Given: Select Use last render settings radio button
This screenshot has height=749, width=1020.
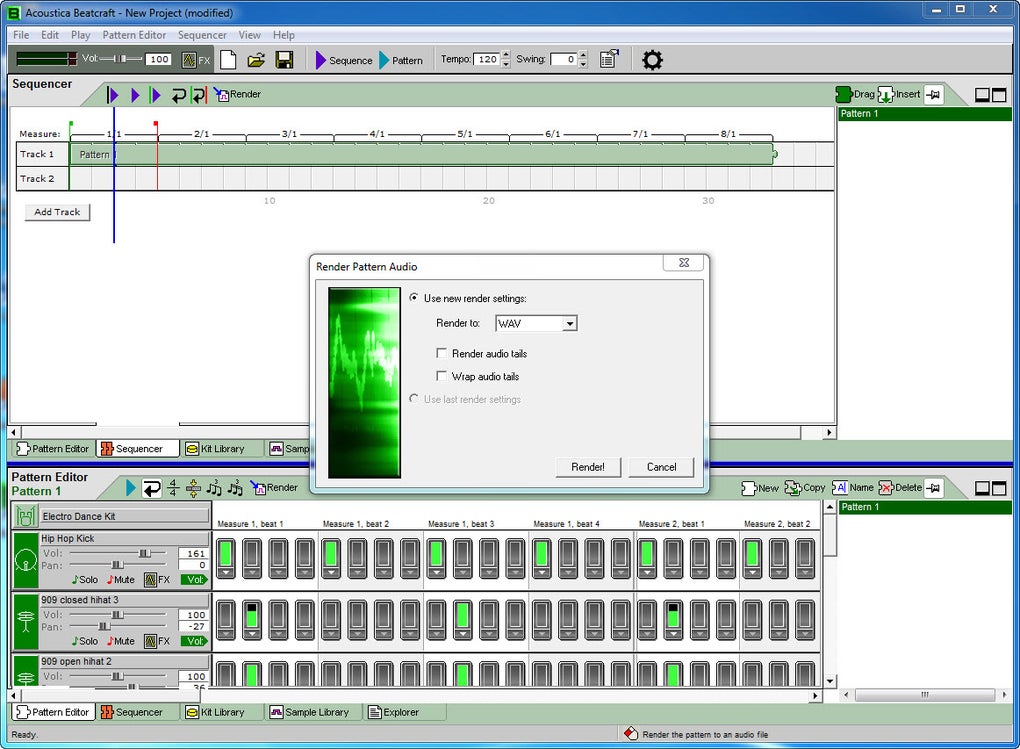Looking at the screenshot, I should (x=414, y=398).
